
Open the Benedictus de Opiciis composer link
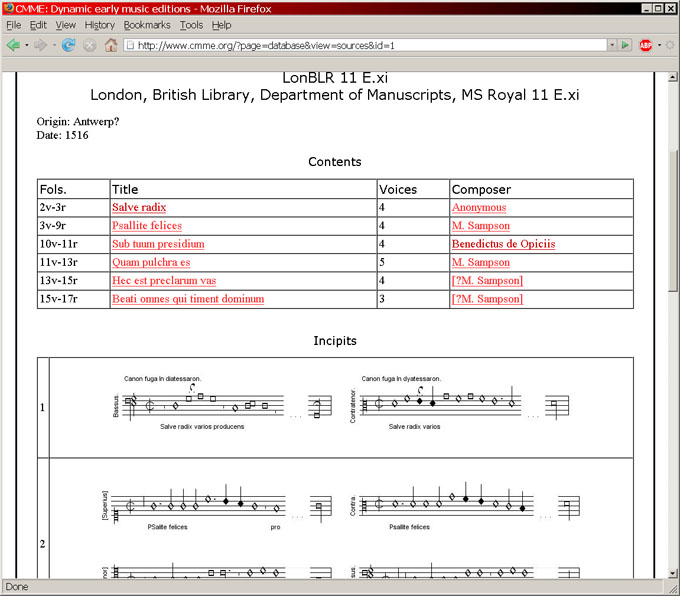(503, 244)
